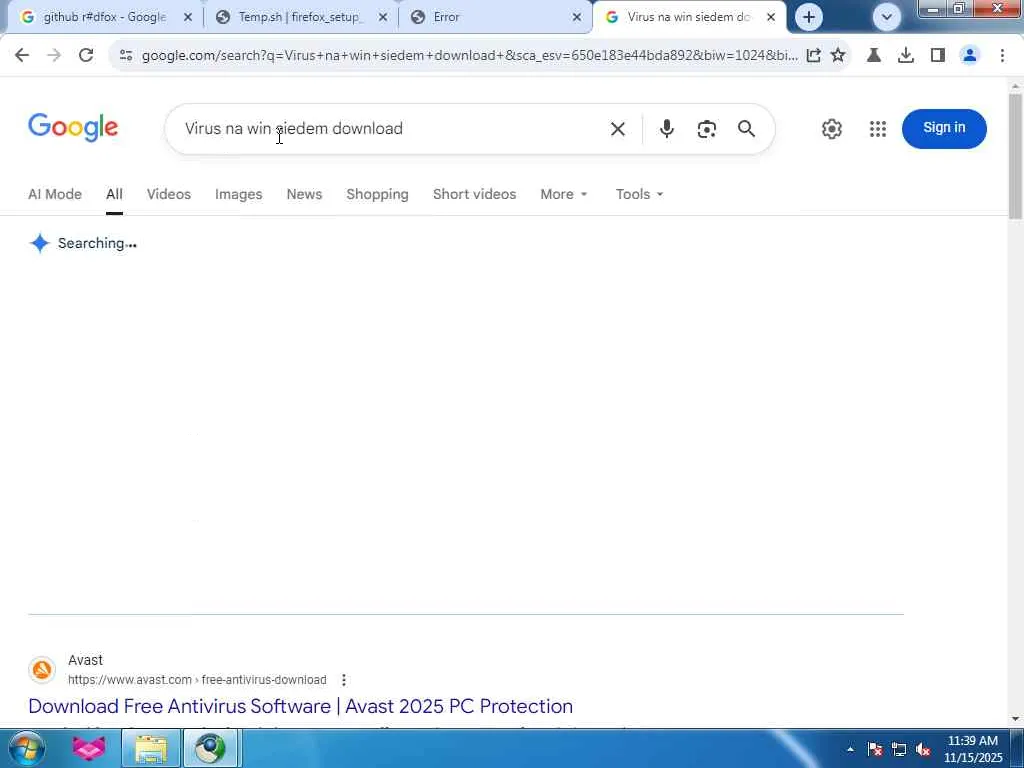This screenshot has height=768, width=1024.
Task: Click the Sign in button
Action: [944, 128]
